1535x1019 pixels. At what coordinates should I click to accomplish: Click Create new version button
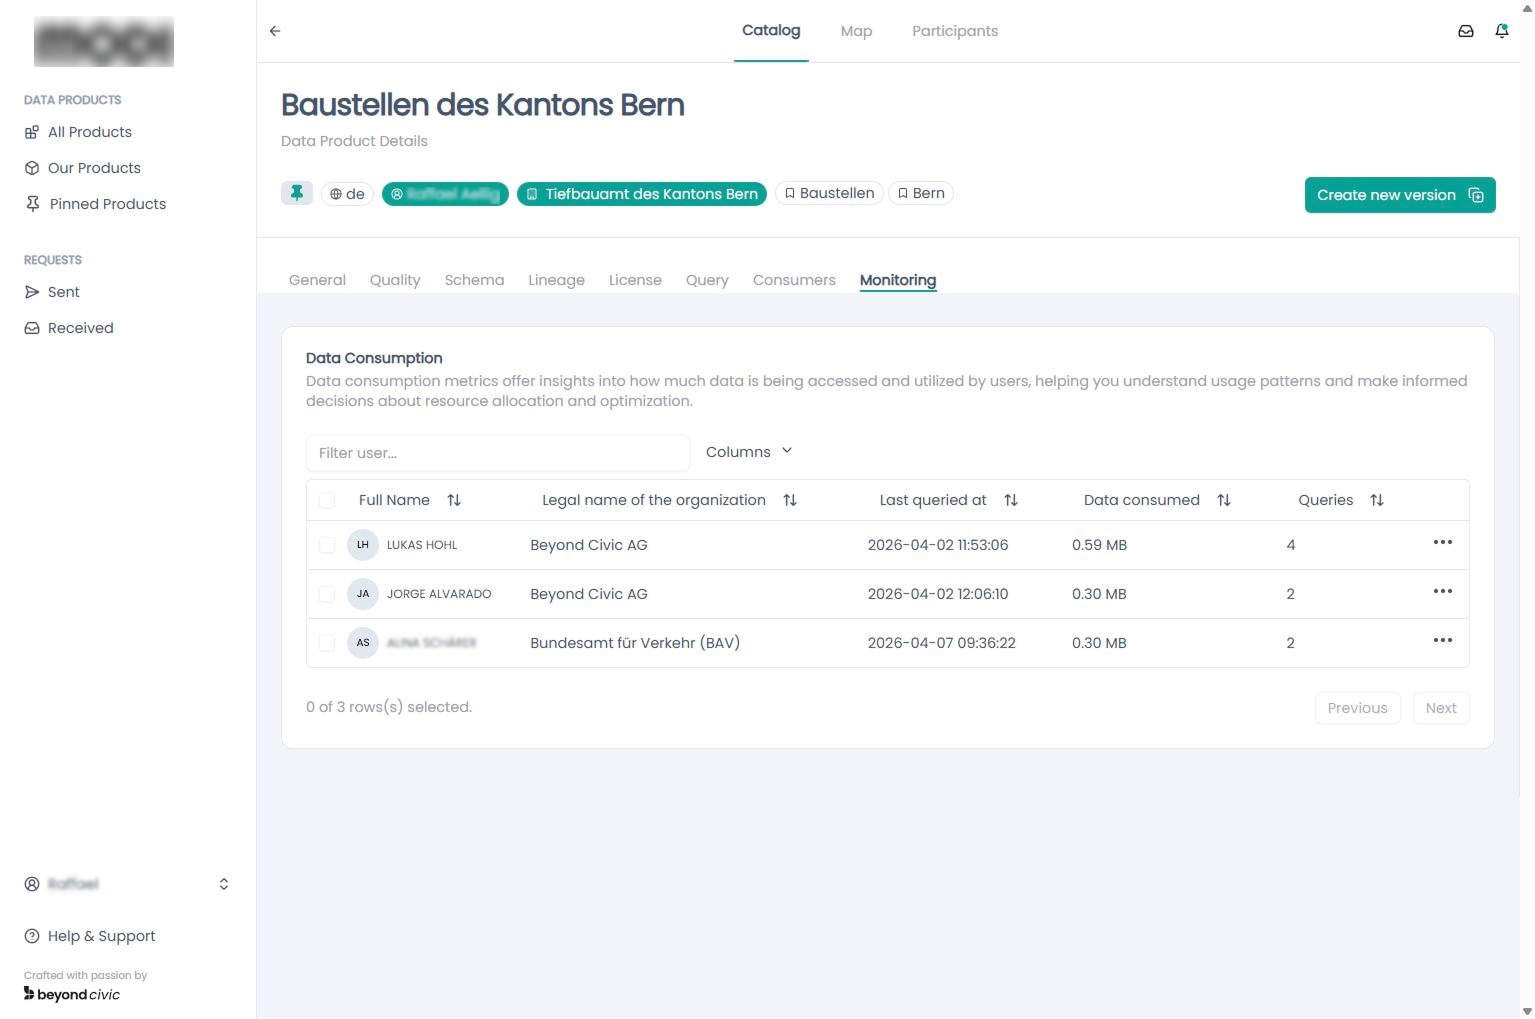[x=1400, y=195]
